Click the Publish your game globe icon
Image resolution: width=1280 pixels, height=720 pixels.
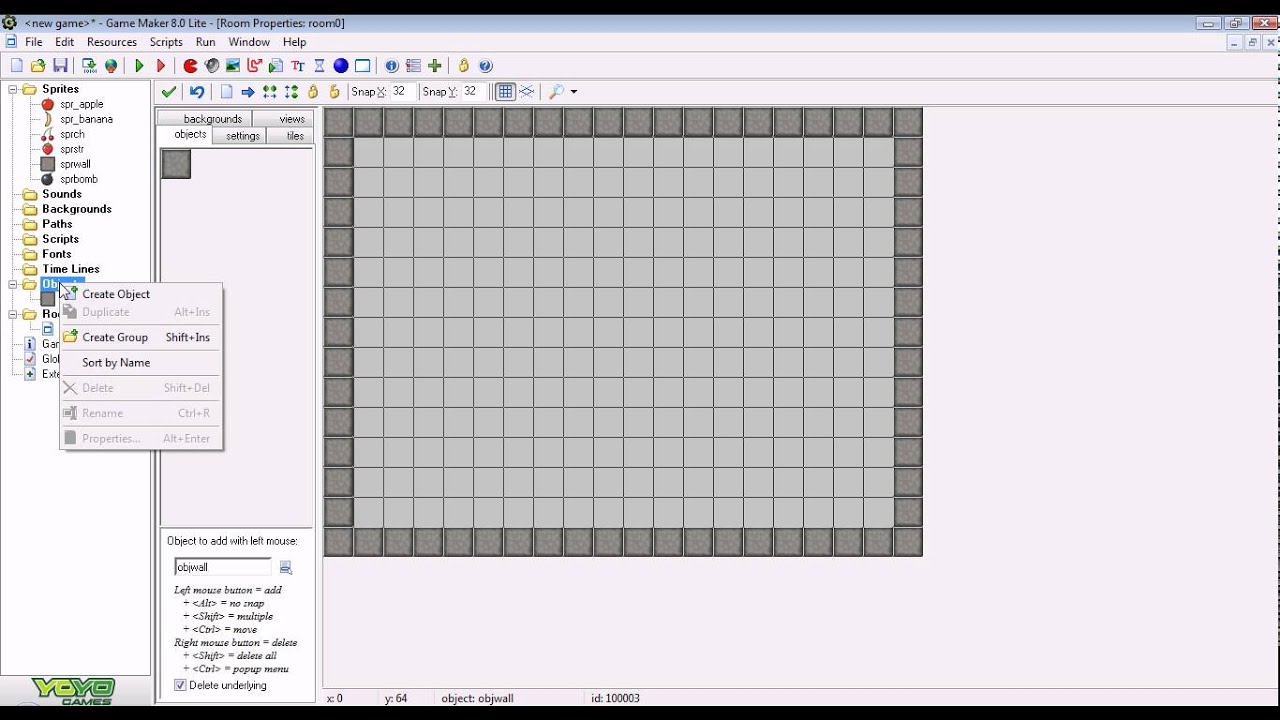pos(111,66)
